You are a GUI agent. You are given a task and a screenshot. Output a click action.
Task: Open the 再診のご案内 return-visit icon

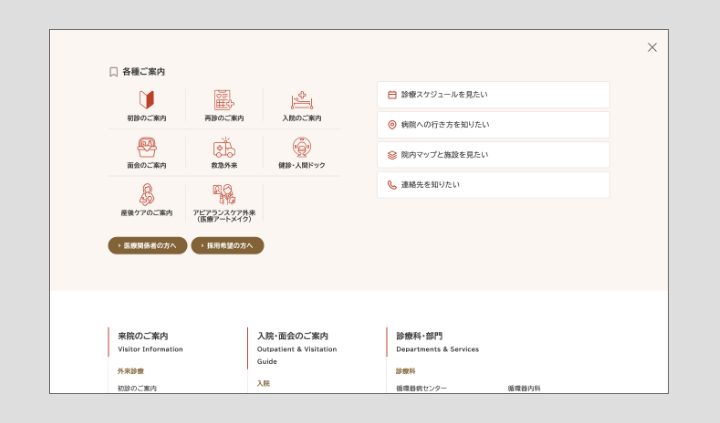click(x=224, y=101)
